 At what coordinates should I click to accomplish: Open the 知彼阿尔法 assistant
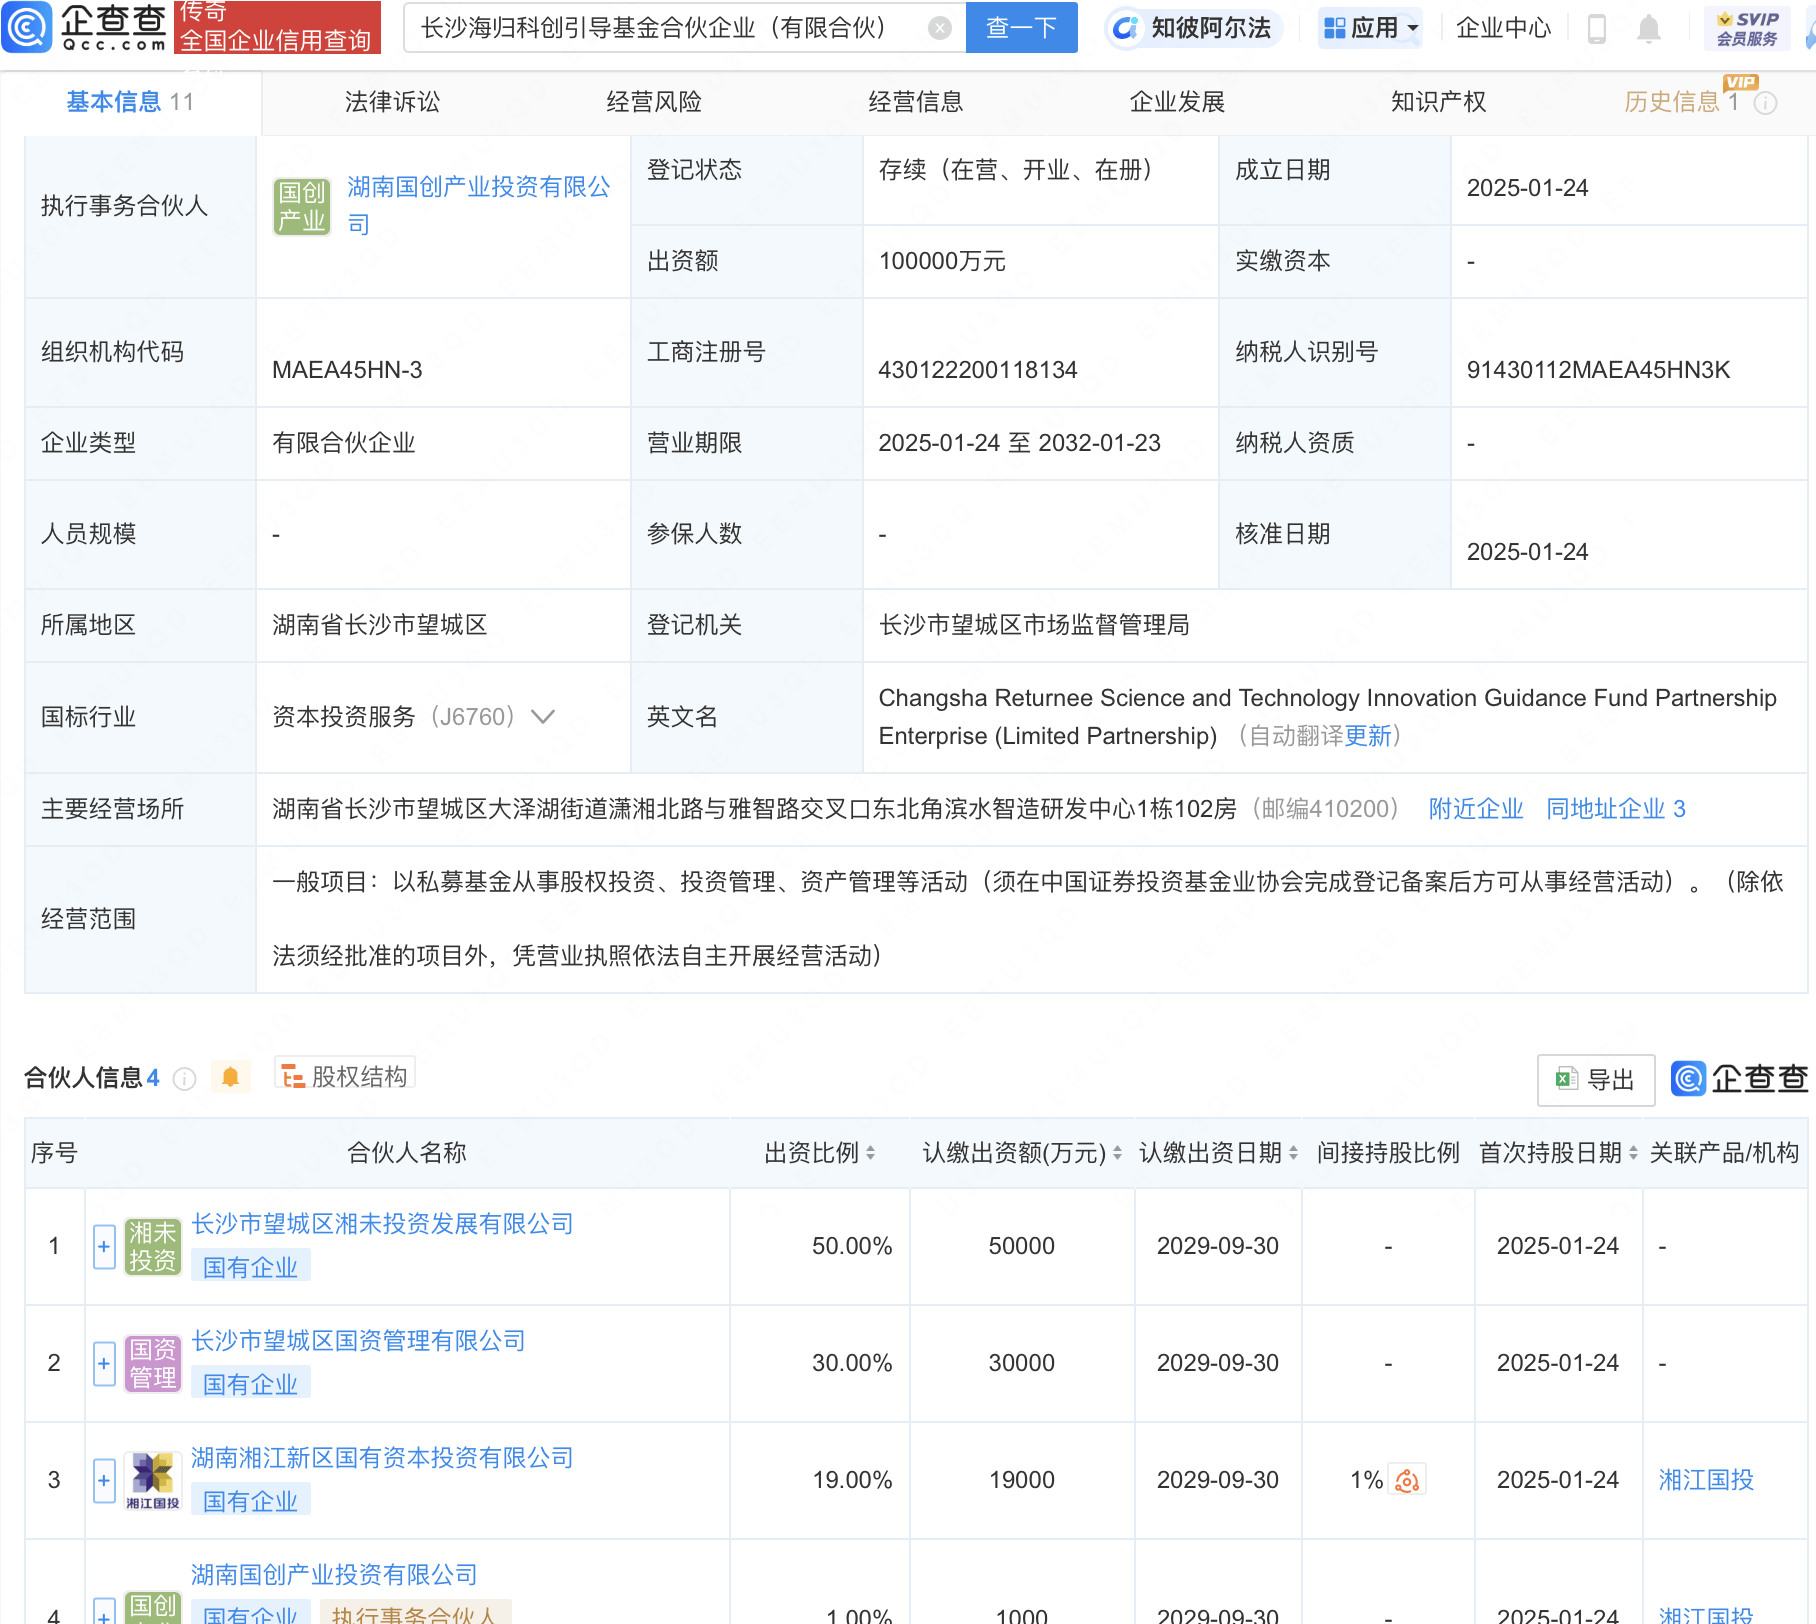[x=1192, y=28]
